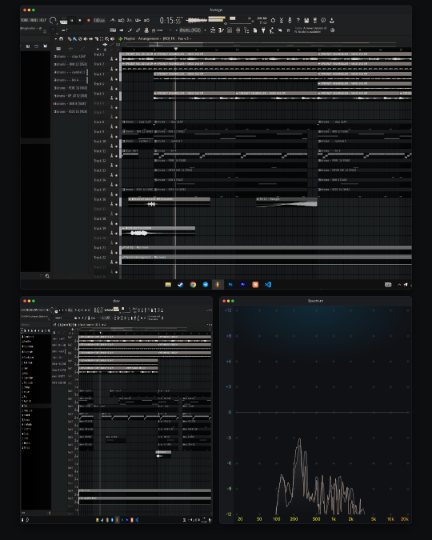Screen dimensions: 432x540
Task: Click the +12 dB label in Spectrum window
Action: [228, 310]
